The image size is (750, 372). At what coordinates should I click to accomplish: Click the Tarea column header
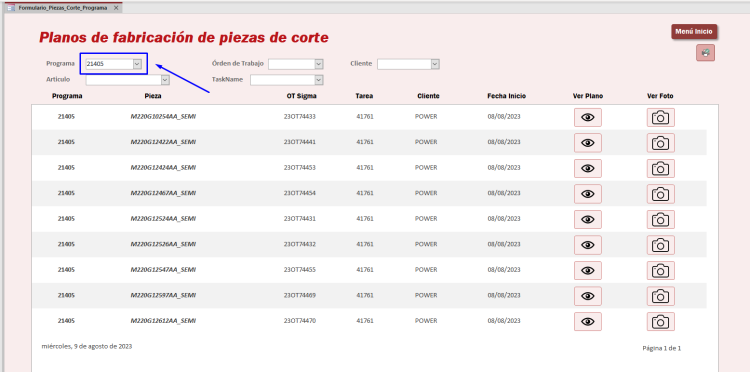[x=364, y=96]
